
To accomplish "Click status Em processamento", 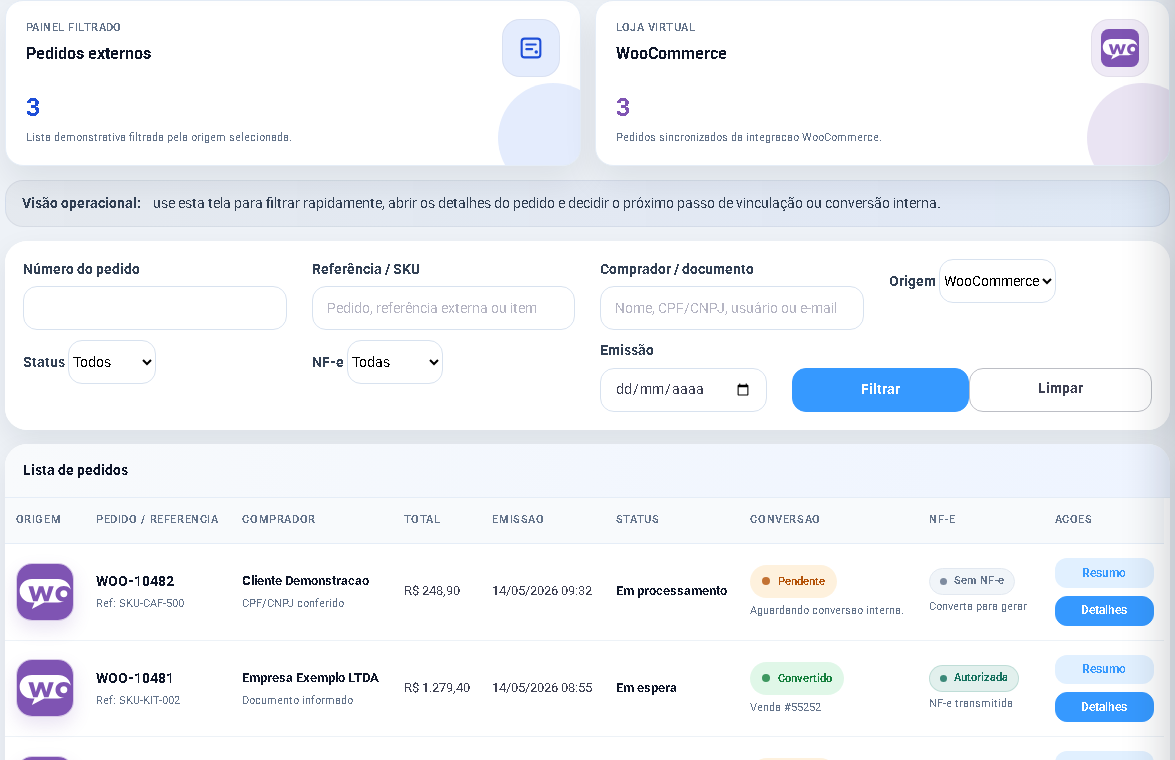I will tap(671, 591).
